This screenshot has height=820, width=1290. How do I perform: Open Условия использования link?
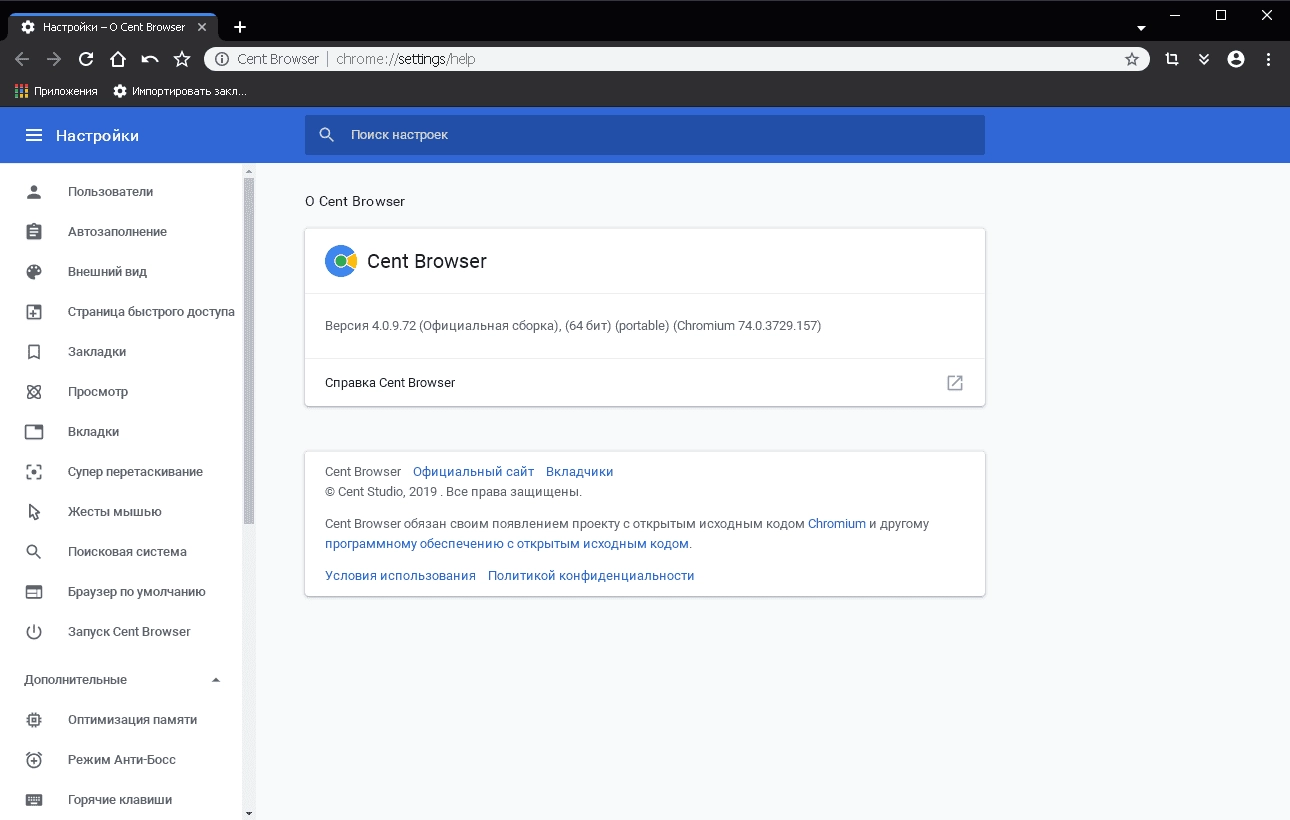click(400, 575)
